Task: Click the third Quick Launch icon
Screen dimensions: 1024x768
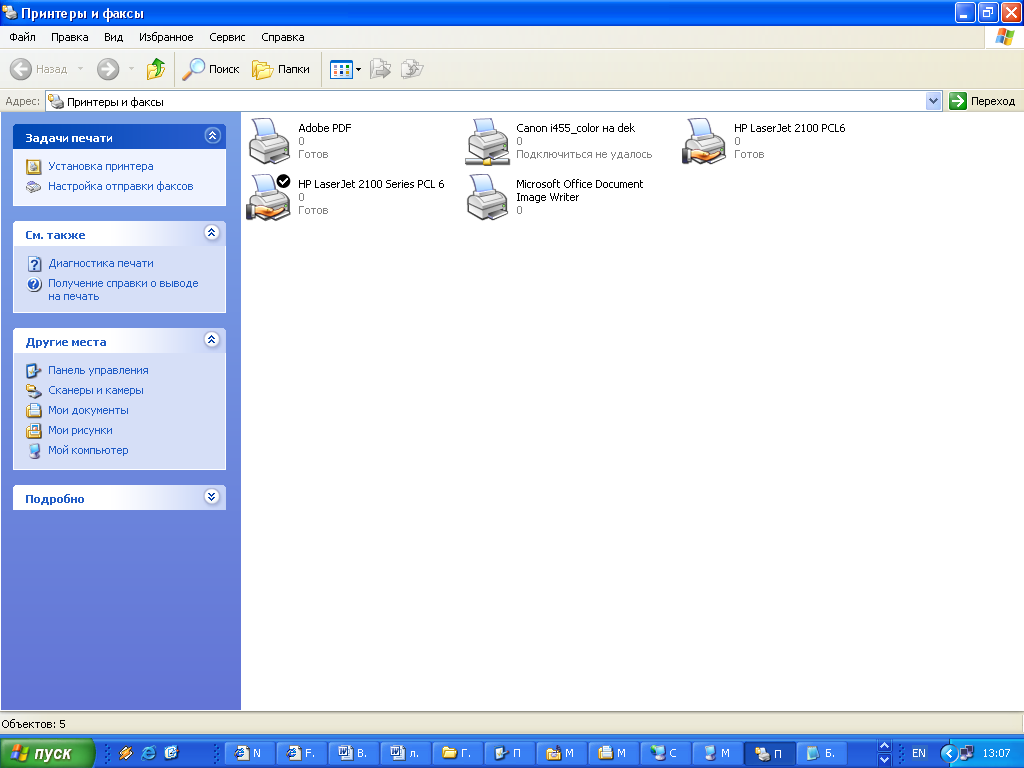Action: tap(172, 753)
